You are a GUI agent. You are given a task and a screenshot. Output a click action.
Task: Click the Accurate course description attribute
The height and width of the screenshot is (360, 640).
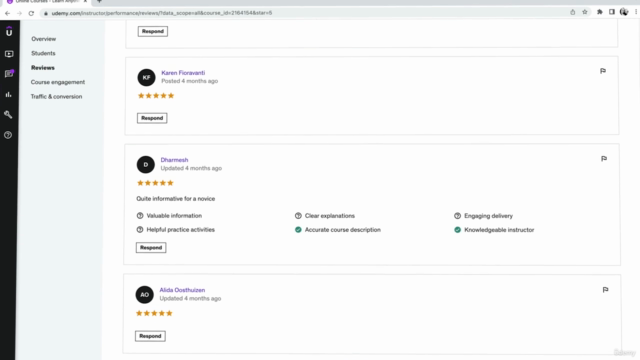(338, 230)
